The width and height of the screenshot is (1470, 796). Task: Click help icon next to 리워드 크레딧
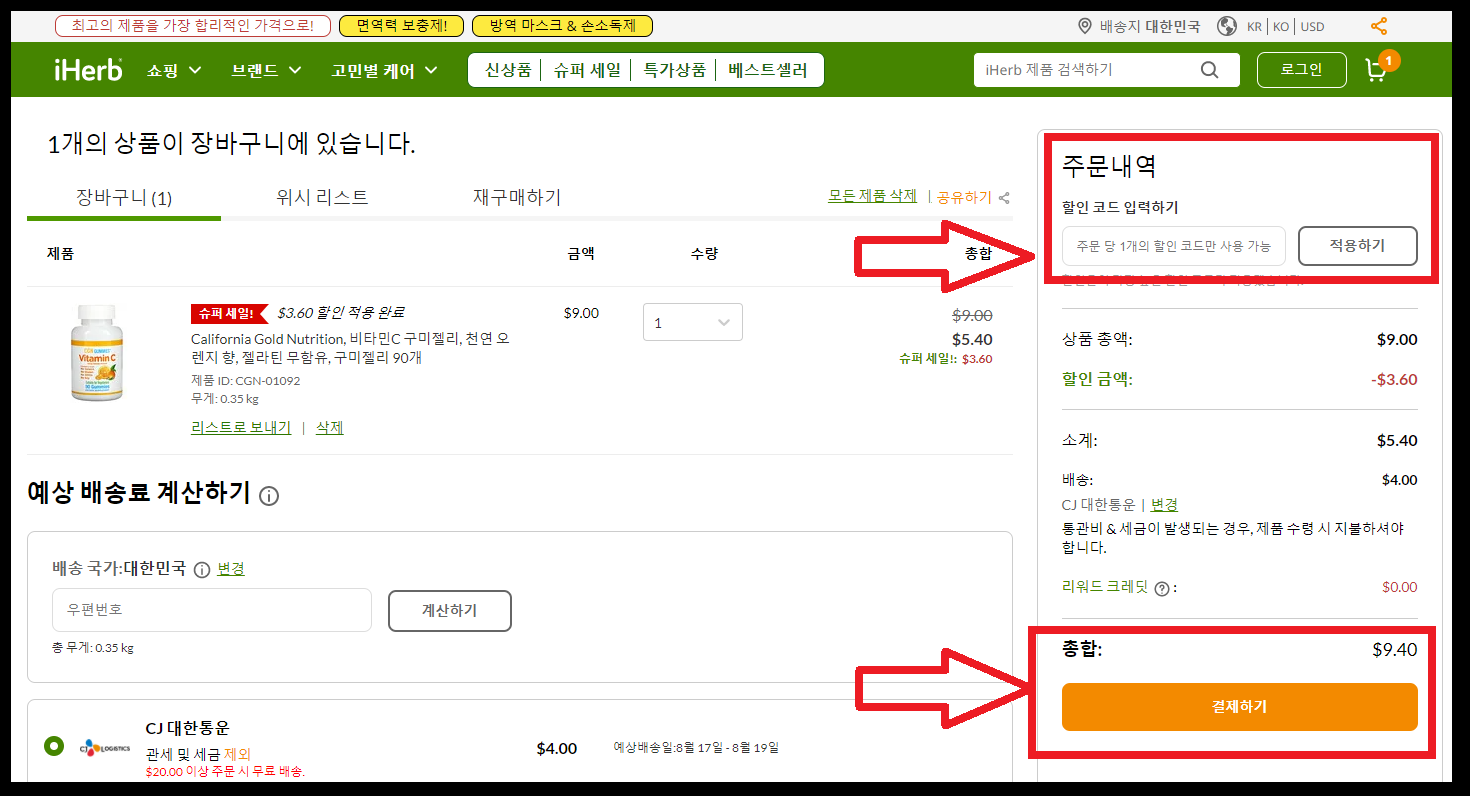click(1161, 588)
